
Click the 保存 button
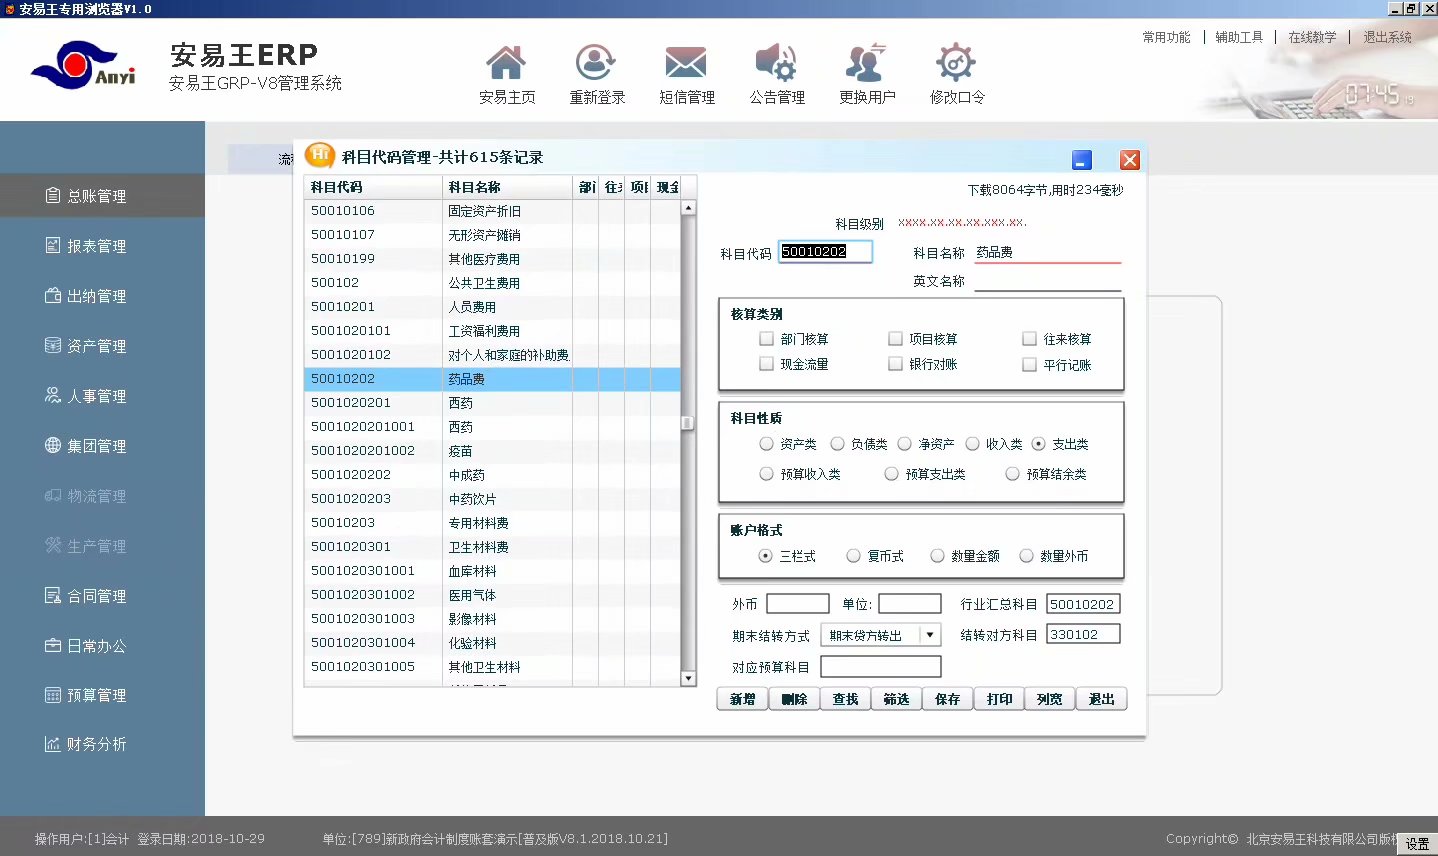pos(947,699)
